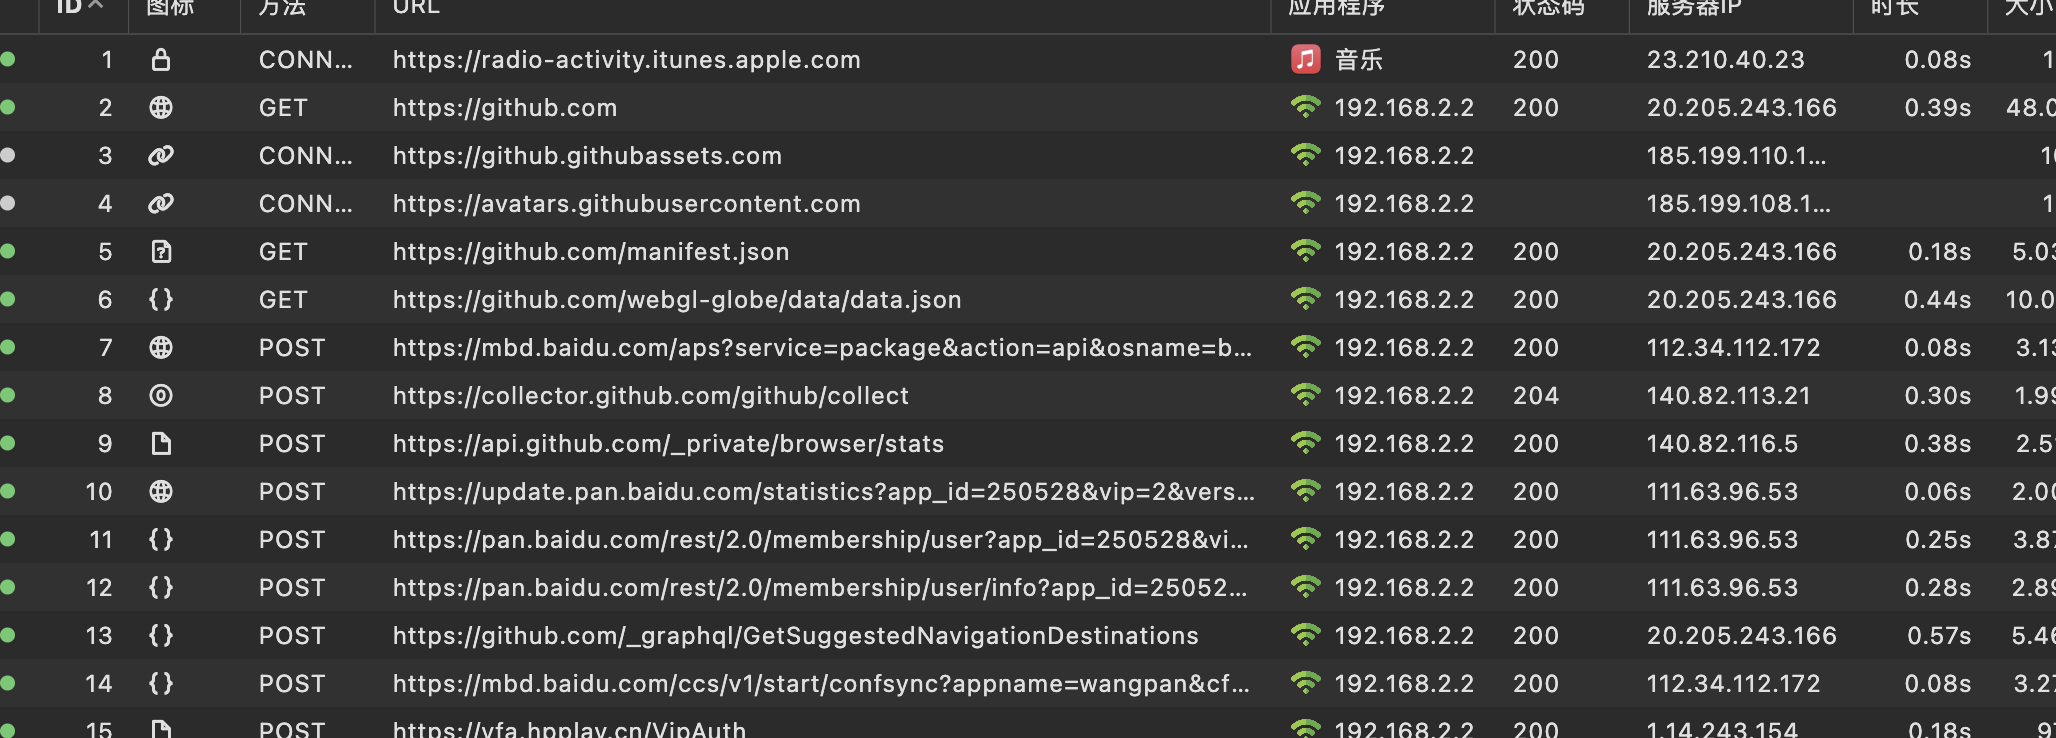This screenshot has height=738, width=2056.
Task: Click the 0.06s duration cell
Action: click(x=1938, y=492)
